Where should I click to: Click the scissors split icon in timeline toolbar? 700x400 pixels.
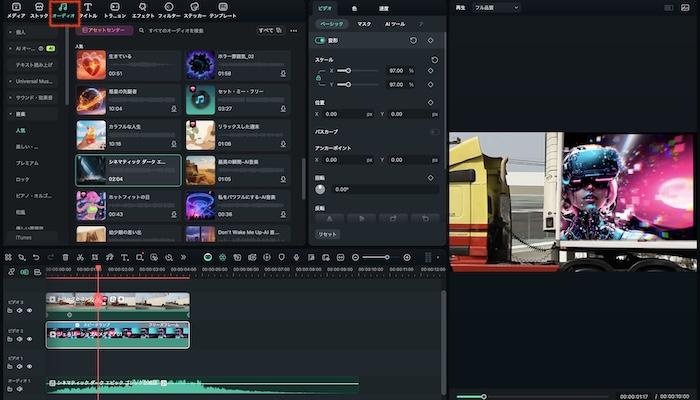tap(80, 257)
